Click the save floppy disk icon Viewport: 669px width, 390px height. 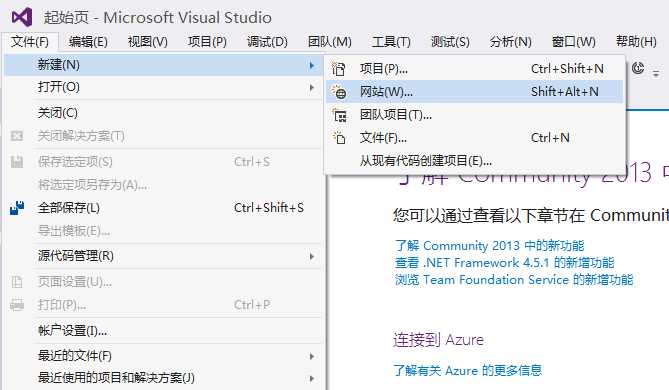click(17, 162)
